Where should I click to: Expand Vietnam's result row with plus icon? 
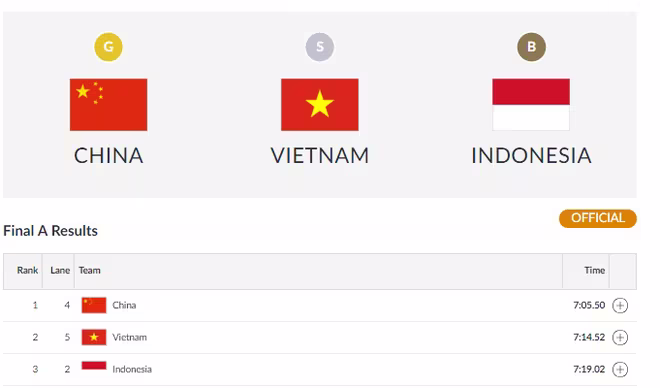tap(620, 337)
